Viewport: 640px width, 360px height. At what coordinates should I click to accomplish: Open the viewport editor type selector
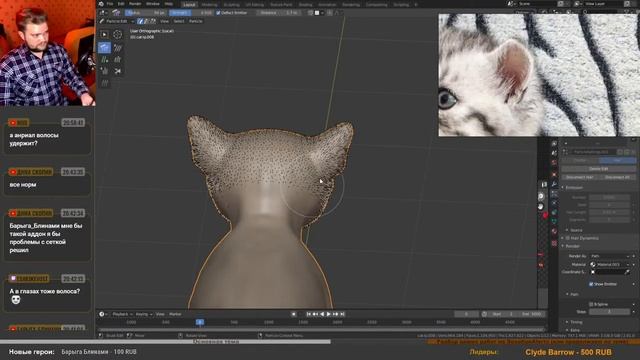tap(103, 13)
